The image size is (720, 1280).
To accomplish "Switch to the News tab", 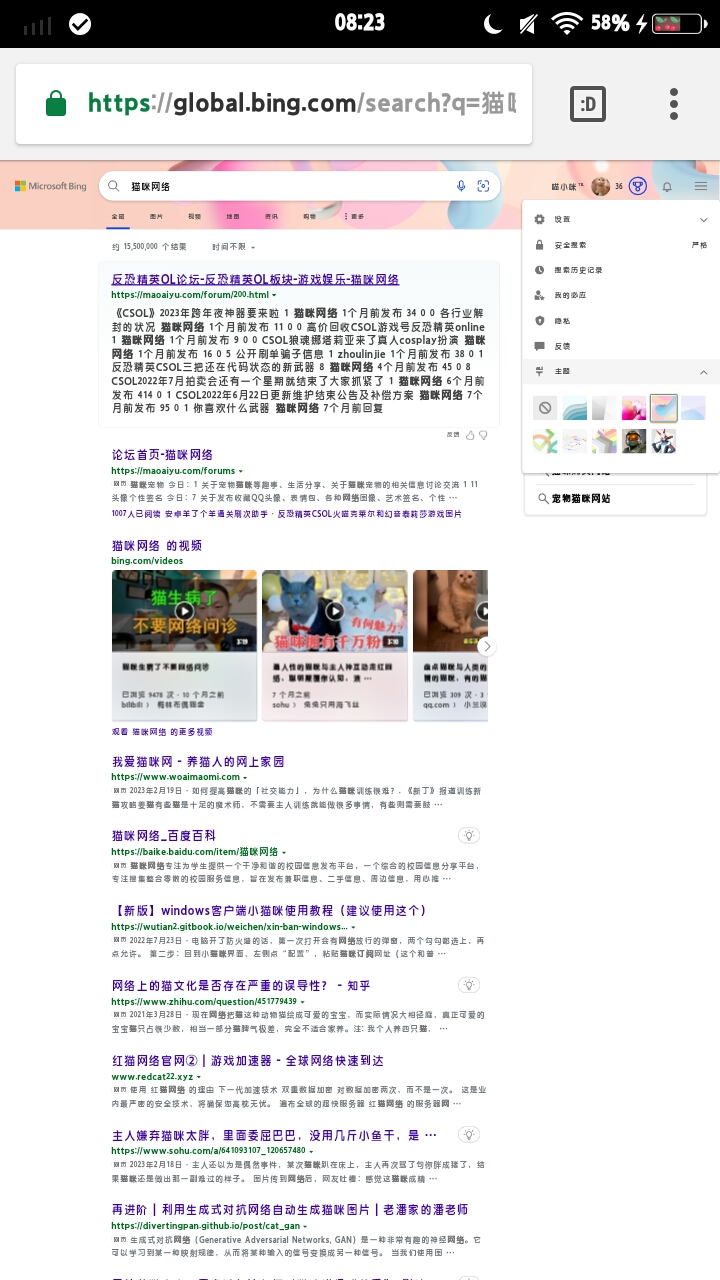I will [x=271, y=216].
